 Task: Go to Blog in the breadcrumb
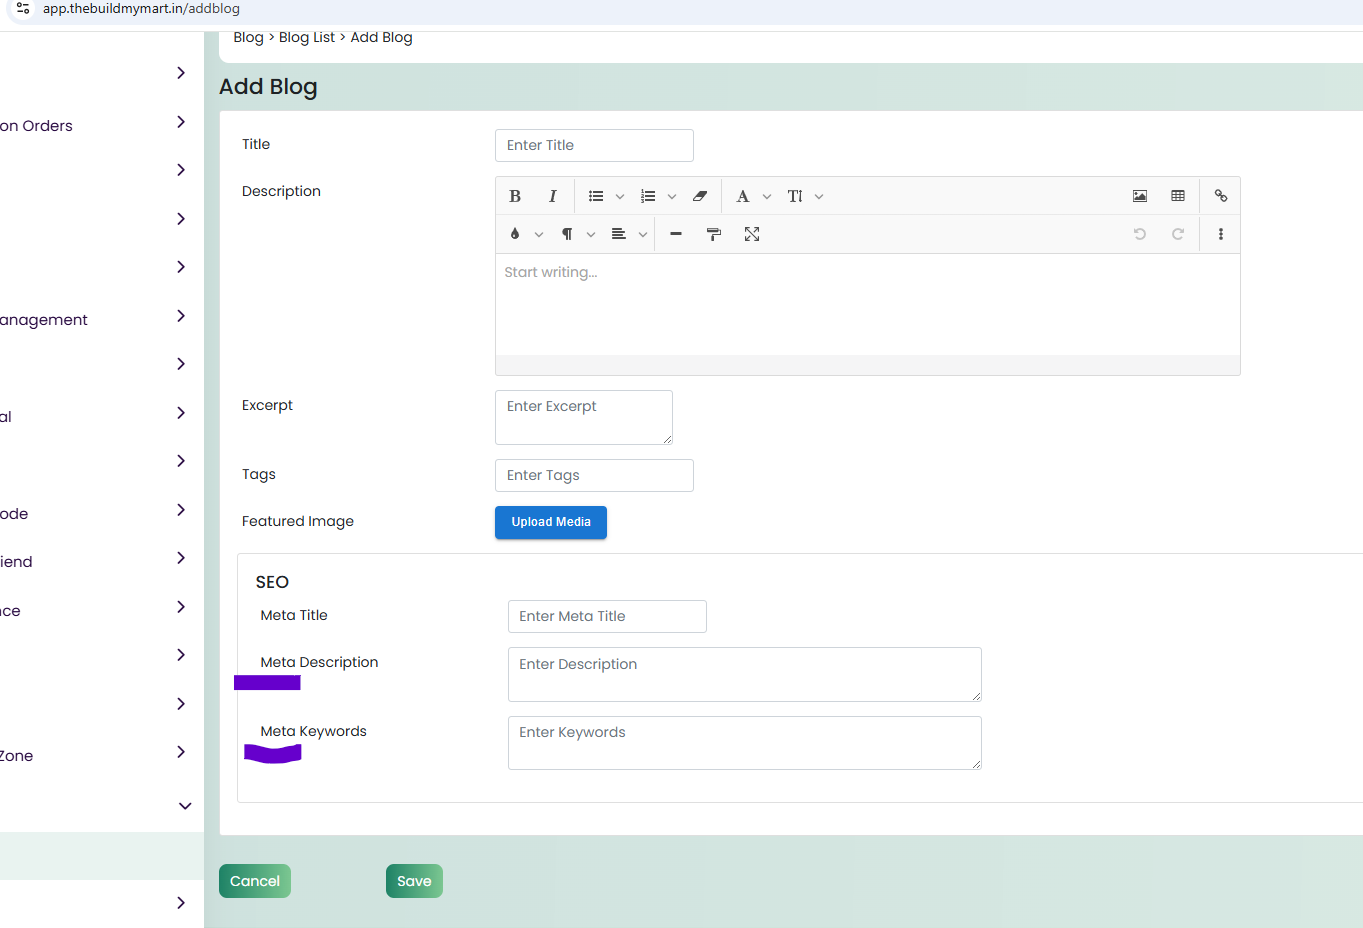[248, 37]
